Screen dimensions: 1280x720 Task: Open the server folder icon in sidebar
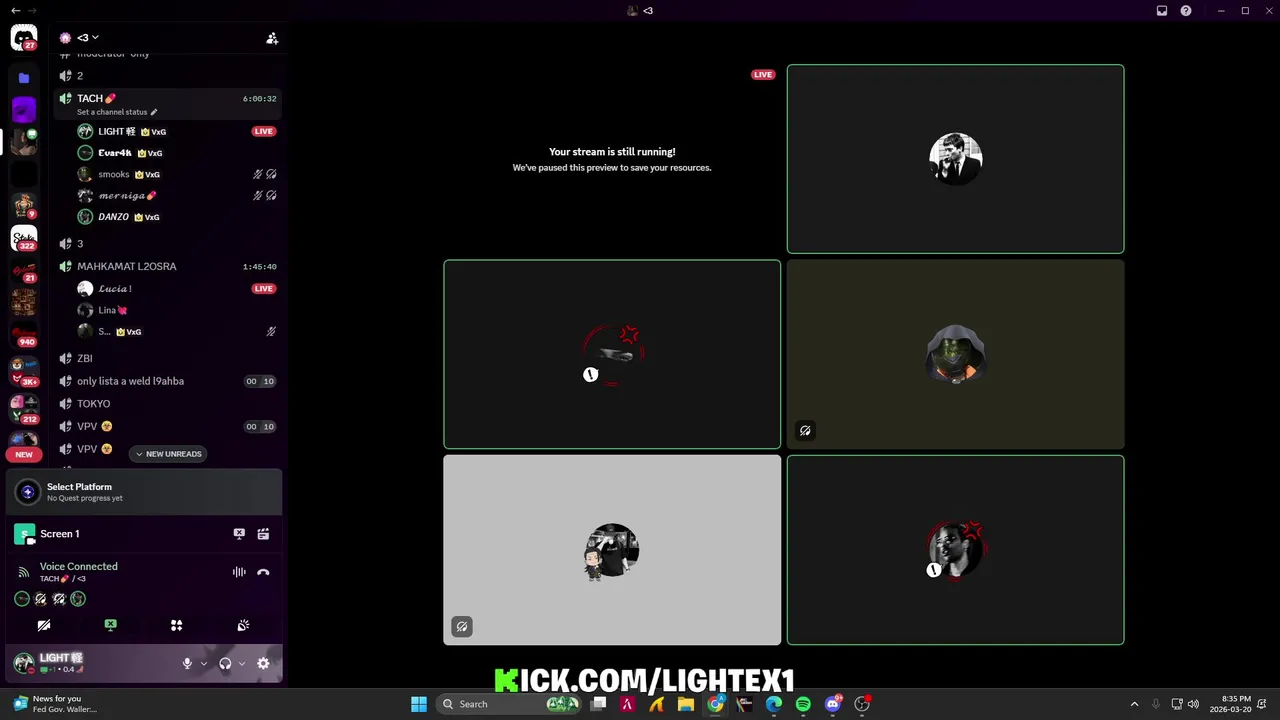[24, 77]
